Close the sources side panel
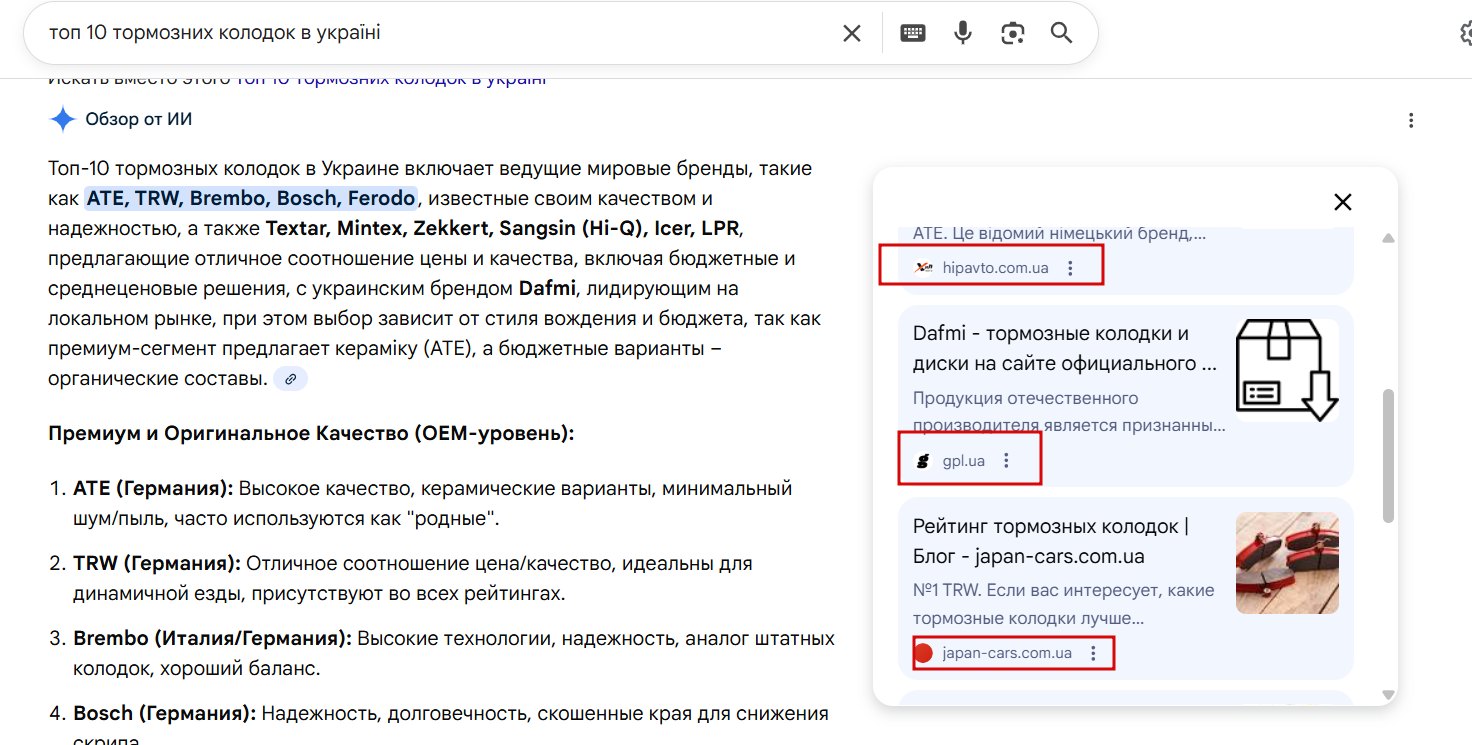This screenshot has width=1472, height=745. pos(1342,202)
